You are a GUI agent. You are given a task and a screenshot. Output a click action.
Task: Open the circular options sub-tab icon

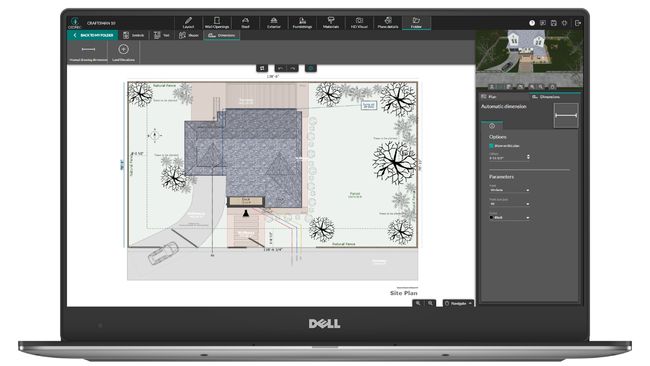pos(492,126)
